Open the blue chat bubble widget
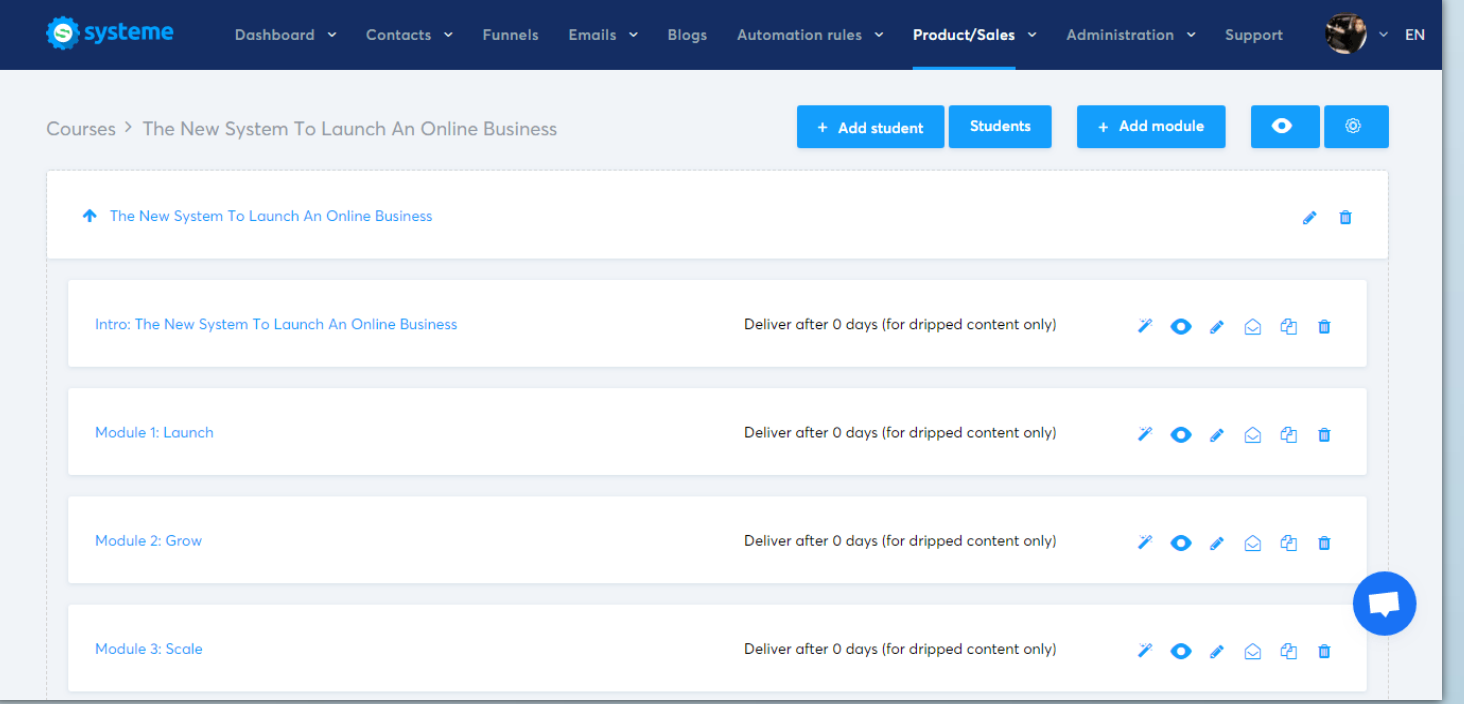Screen dimensions: 1464x704 pyautogui.click(x=1384, y=603)
